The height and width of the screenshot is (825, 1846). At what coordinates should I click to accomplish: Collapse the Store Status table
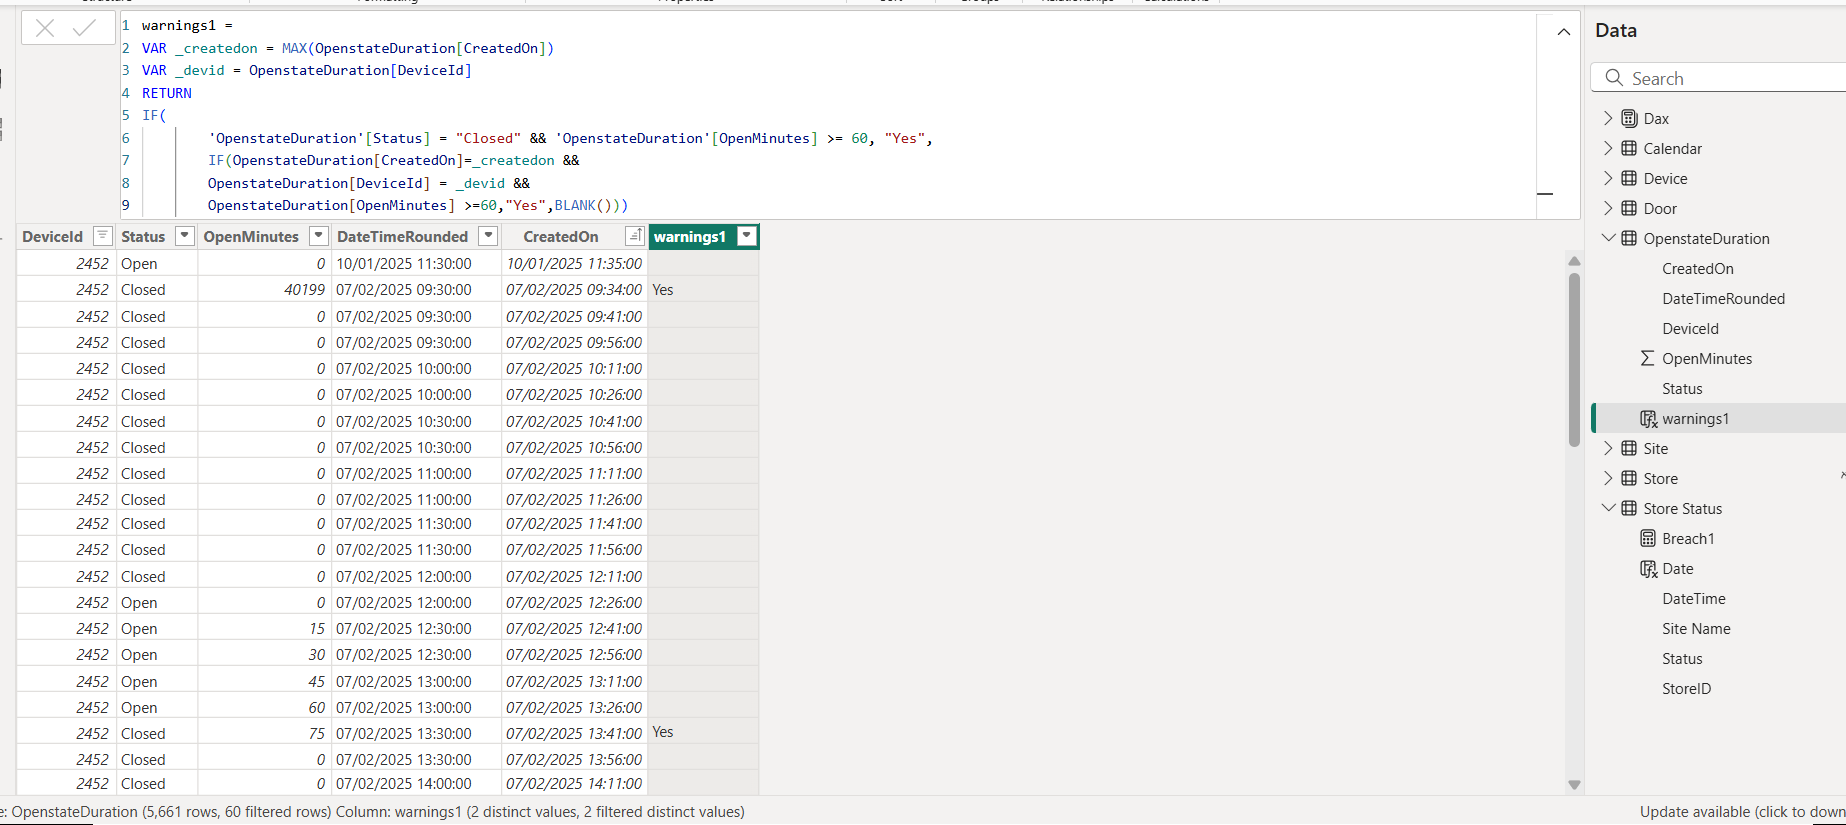tap(1608, 508)
